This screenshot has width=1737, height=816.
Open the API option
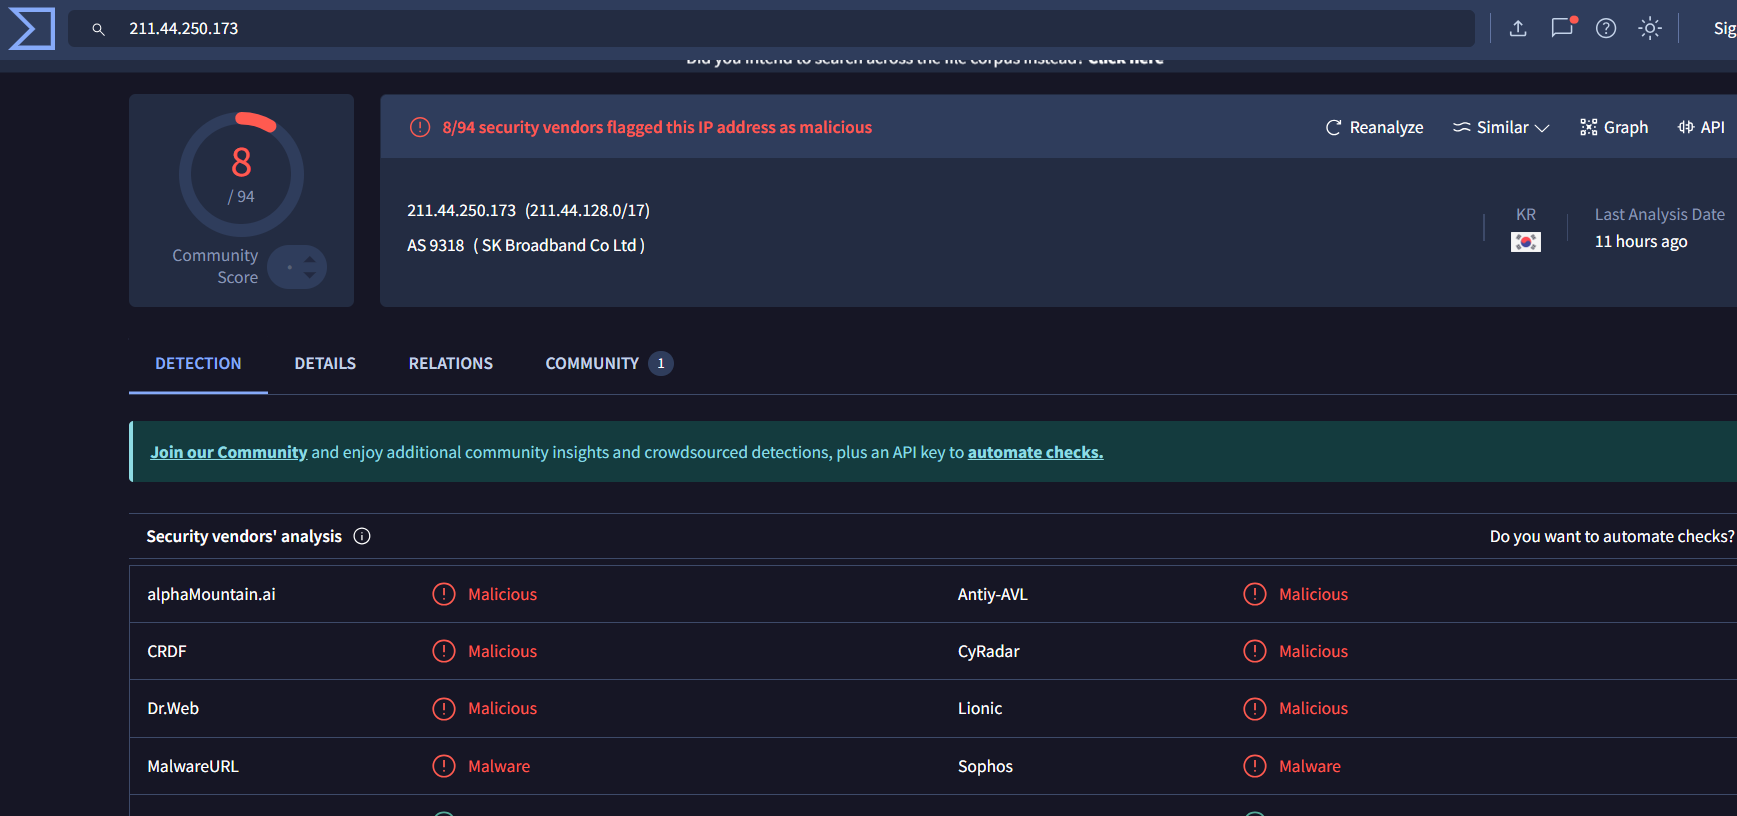1701,127
